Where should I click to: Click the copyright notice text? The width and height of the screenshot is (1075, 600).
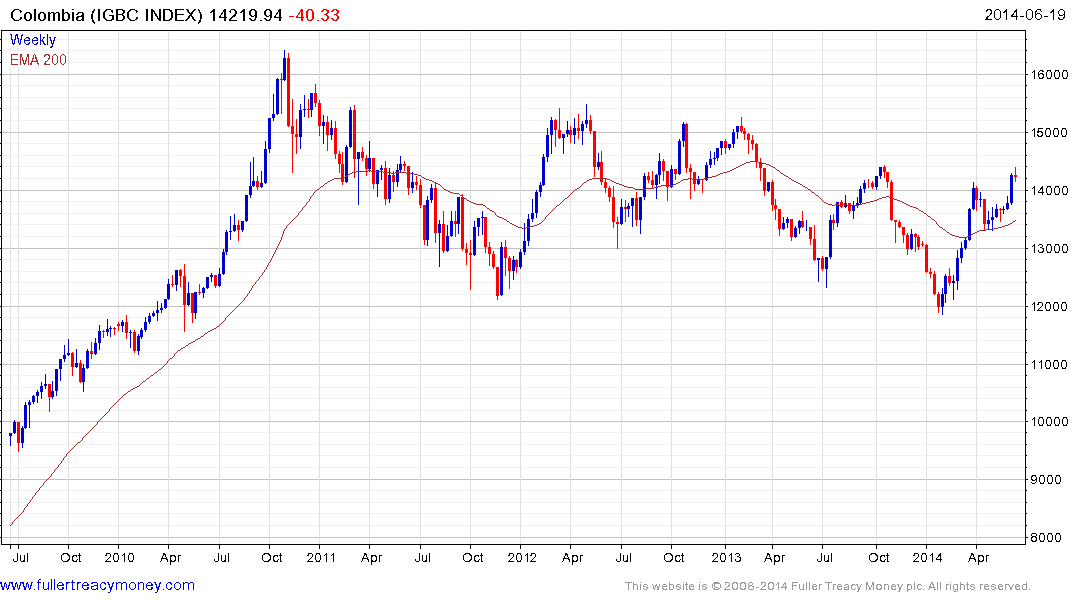point(828,586)
